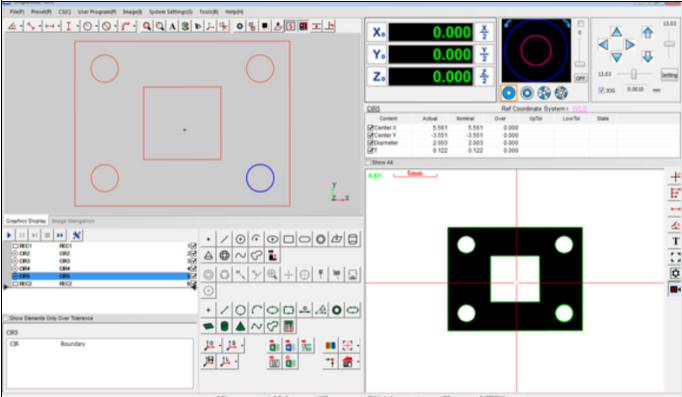682x397 pixels.
Task: Run the measurement program with play button
Action: pos(9,235)
